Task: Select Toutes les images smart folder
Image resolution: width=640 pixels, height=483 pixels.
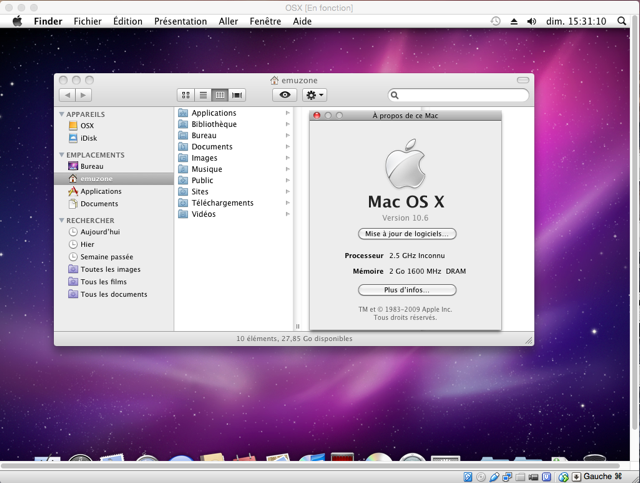Action: point(104,269)
